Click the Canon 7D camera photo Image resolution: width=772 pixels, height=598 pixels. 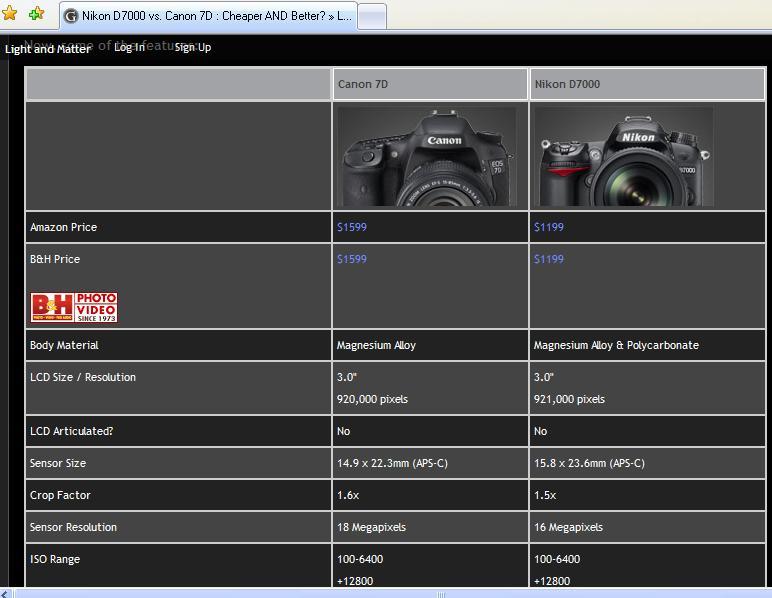pos(426,157)
